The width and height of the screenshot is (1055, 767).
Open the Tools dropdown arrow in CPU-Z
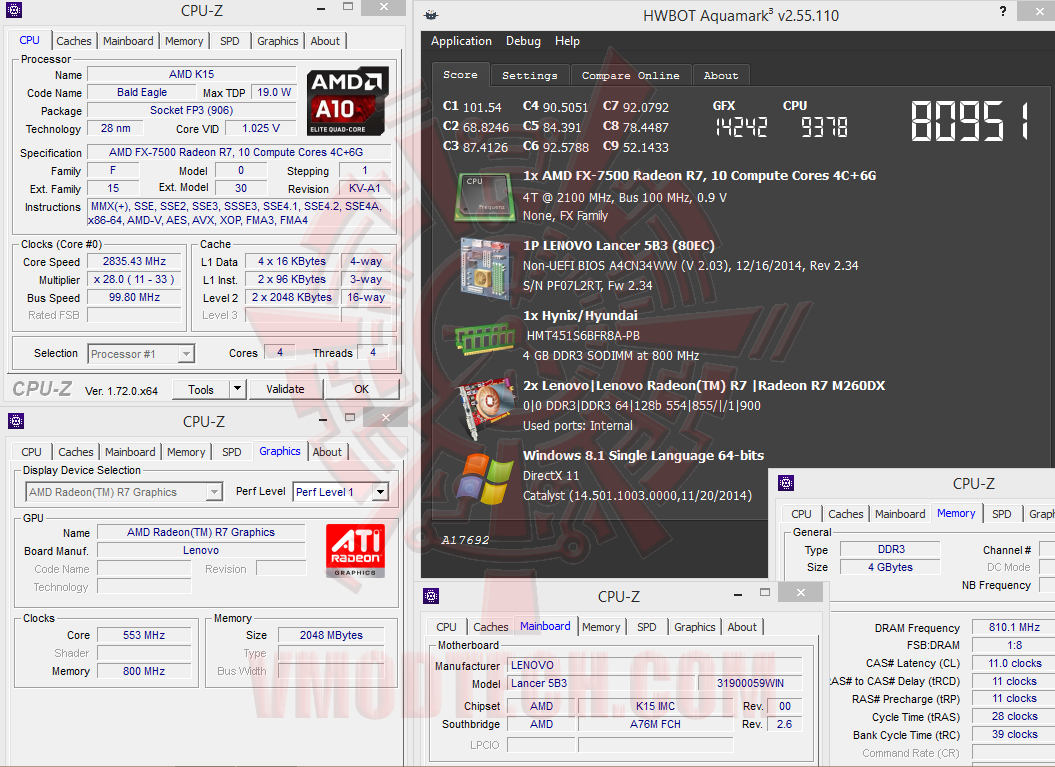[237, 389]
